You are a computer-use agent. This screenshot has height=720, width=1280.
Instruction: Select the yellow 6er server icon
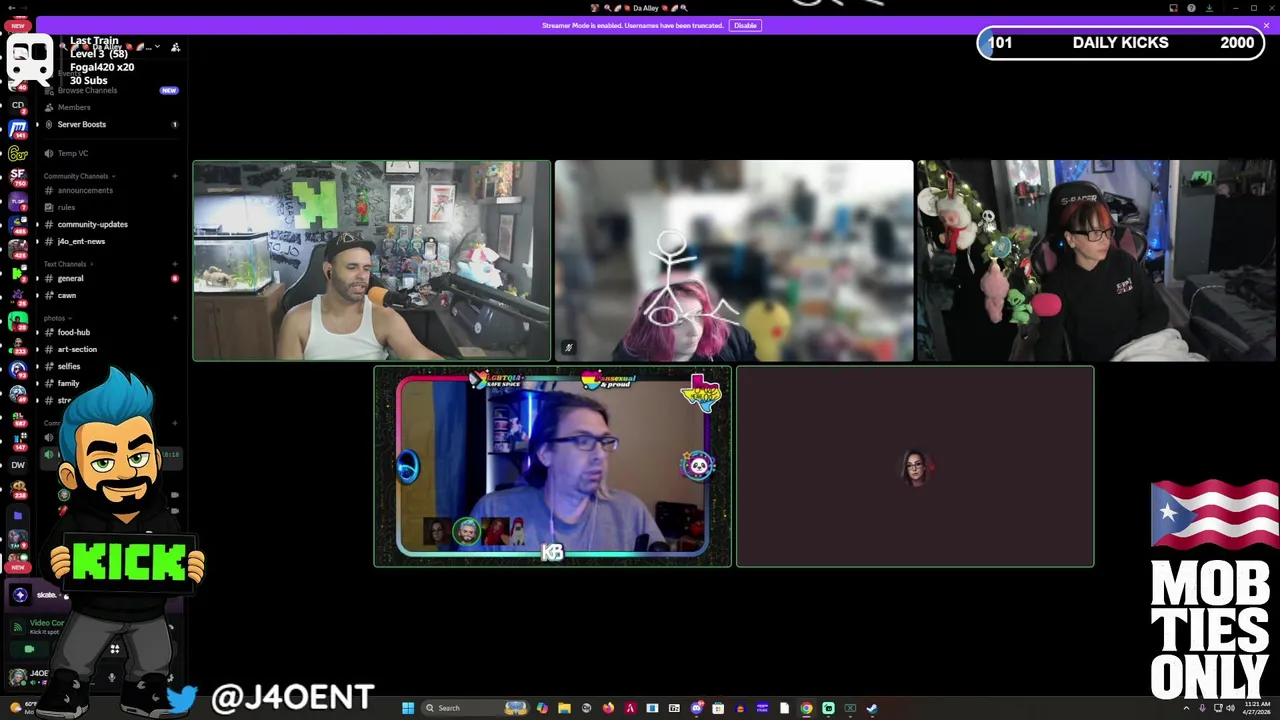[17, 153]
